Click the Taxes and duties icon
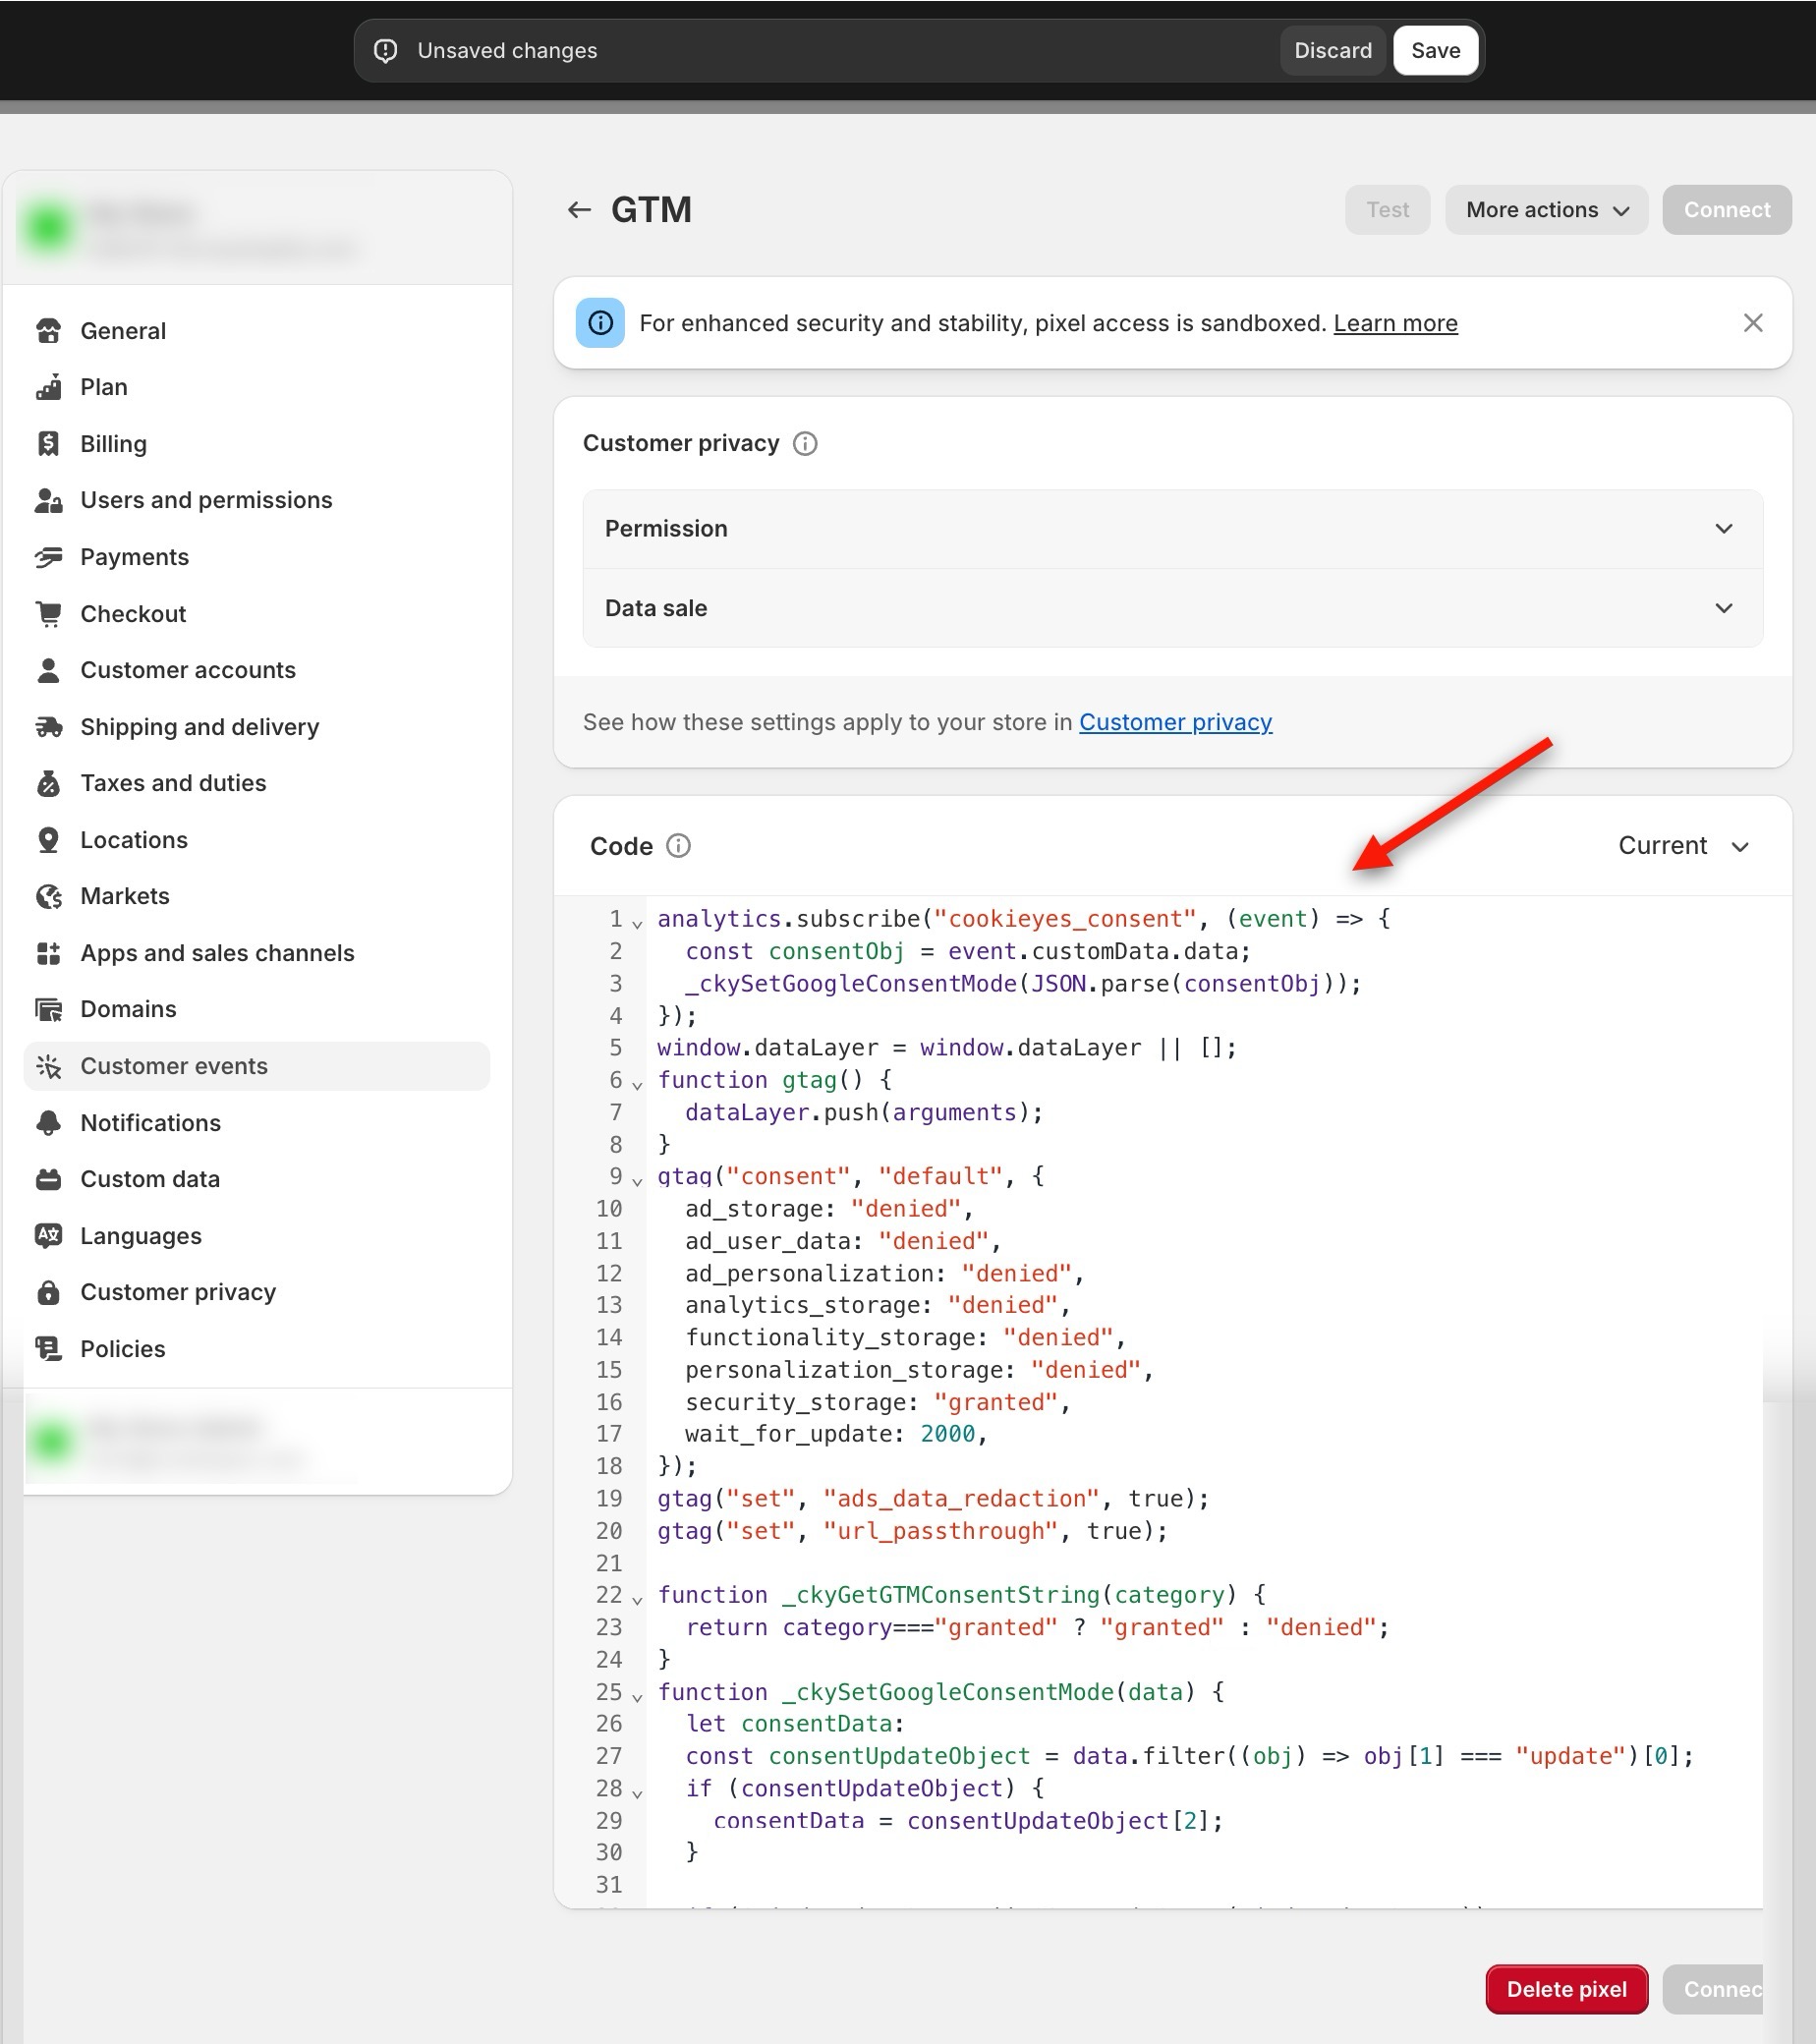The height and width of the screenshot is (2044, 1816). [x=48, y=783]
